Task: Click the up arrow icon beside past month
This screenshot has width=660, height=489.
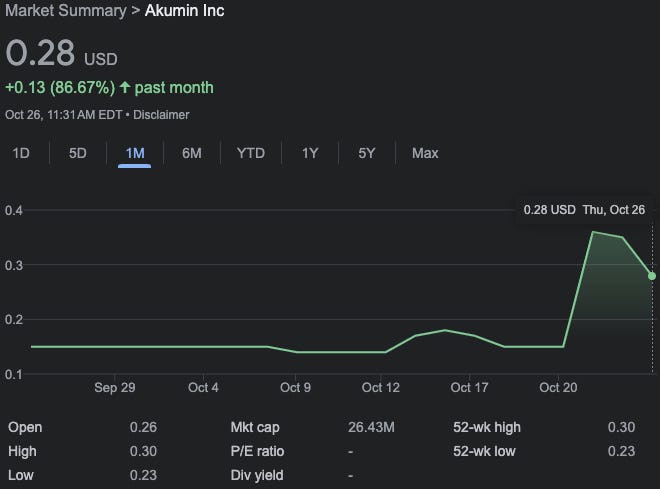Action: click(x=125, y=88)
